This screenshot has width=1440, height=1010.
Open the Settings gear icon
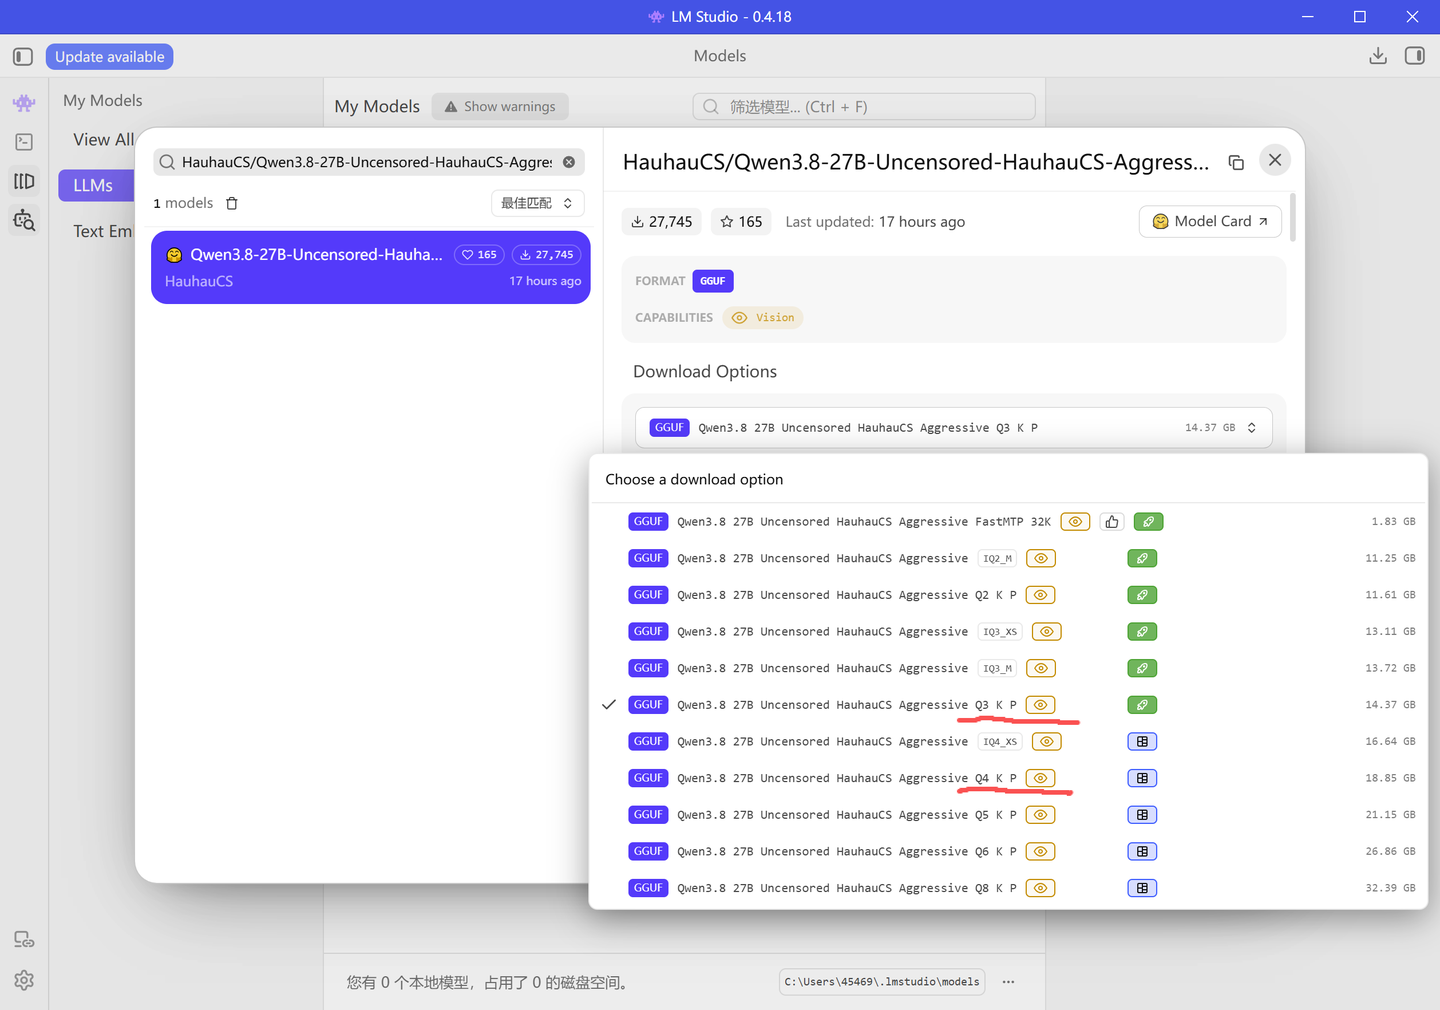click(24, 980)
